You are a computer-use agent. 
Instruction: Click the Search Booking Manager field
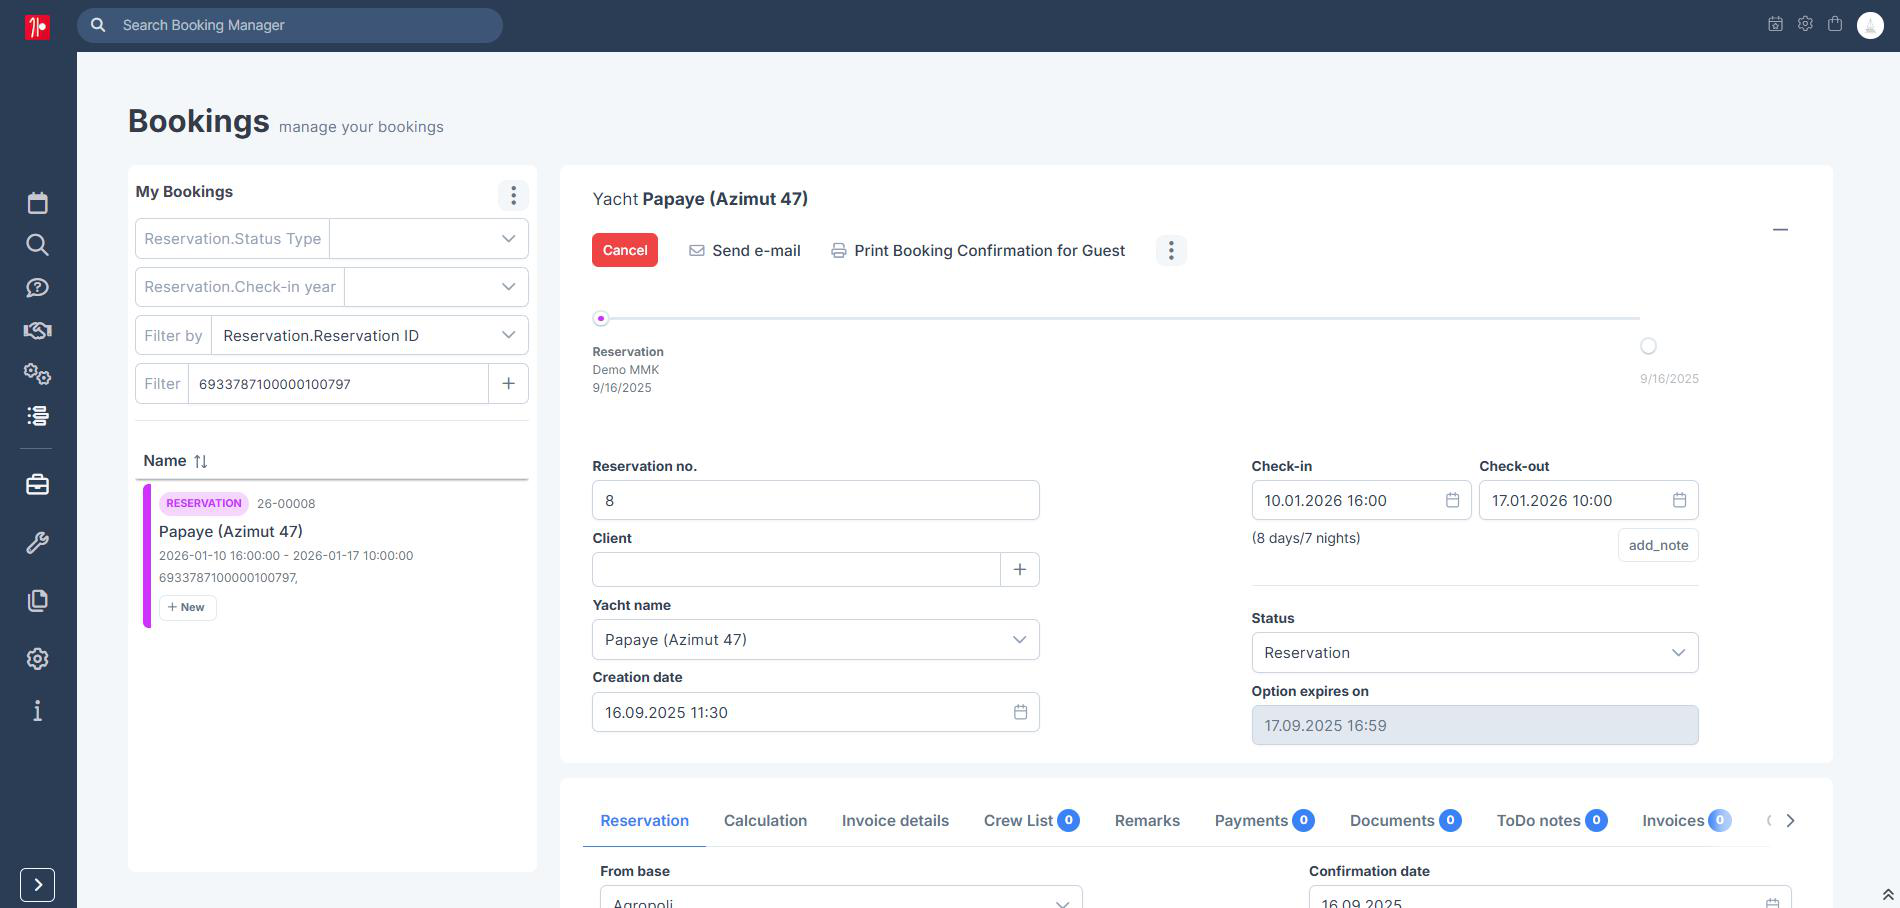tap(290, 25)
